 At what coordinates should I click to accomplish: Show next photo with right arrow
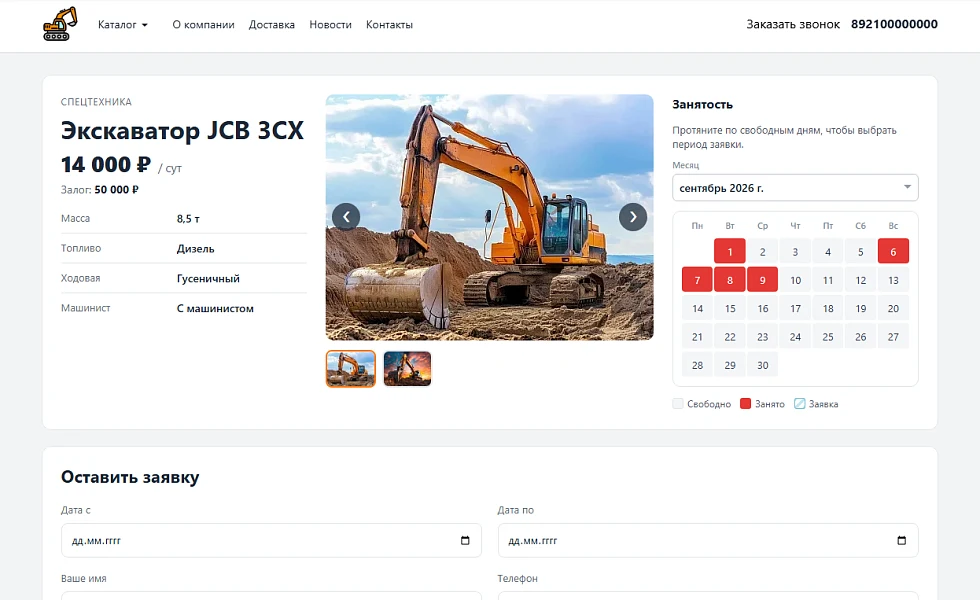pyautogui.click(x=633, y=217)
